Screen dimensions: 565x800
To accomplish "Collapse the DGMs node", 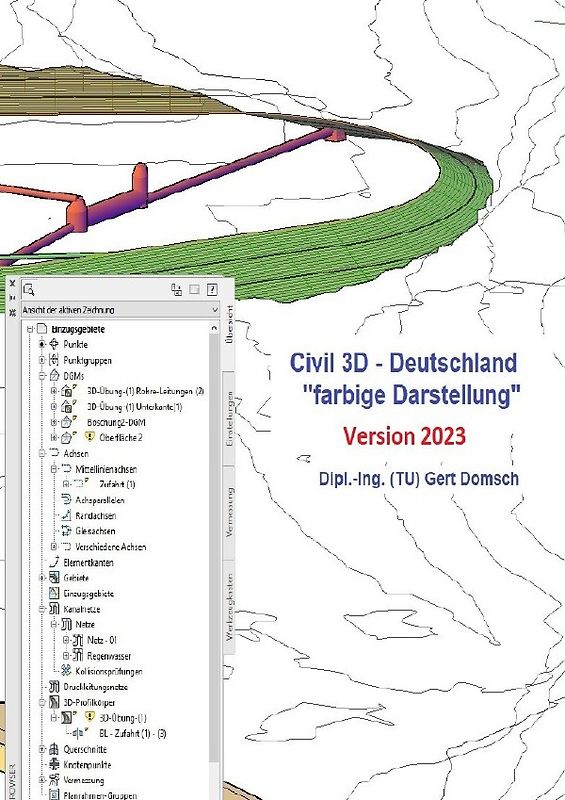I will (42, 376).
